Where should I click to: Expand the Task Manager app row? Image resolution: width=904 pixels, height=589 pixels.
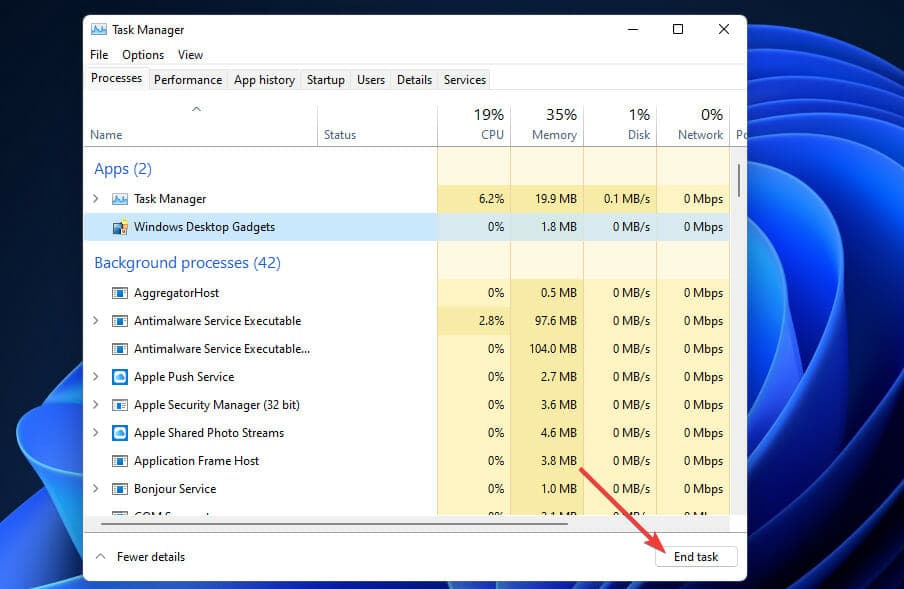[x=96, y=199]
